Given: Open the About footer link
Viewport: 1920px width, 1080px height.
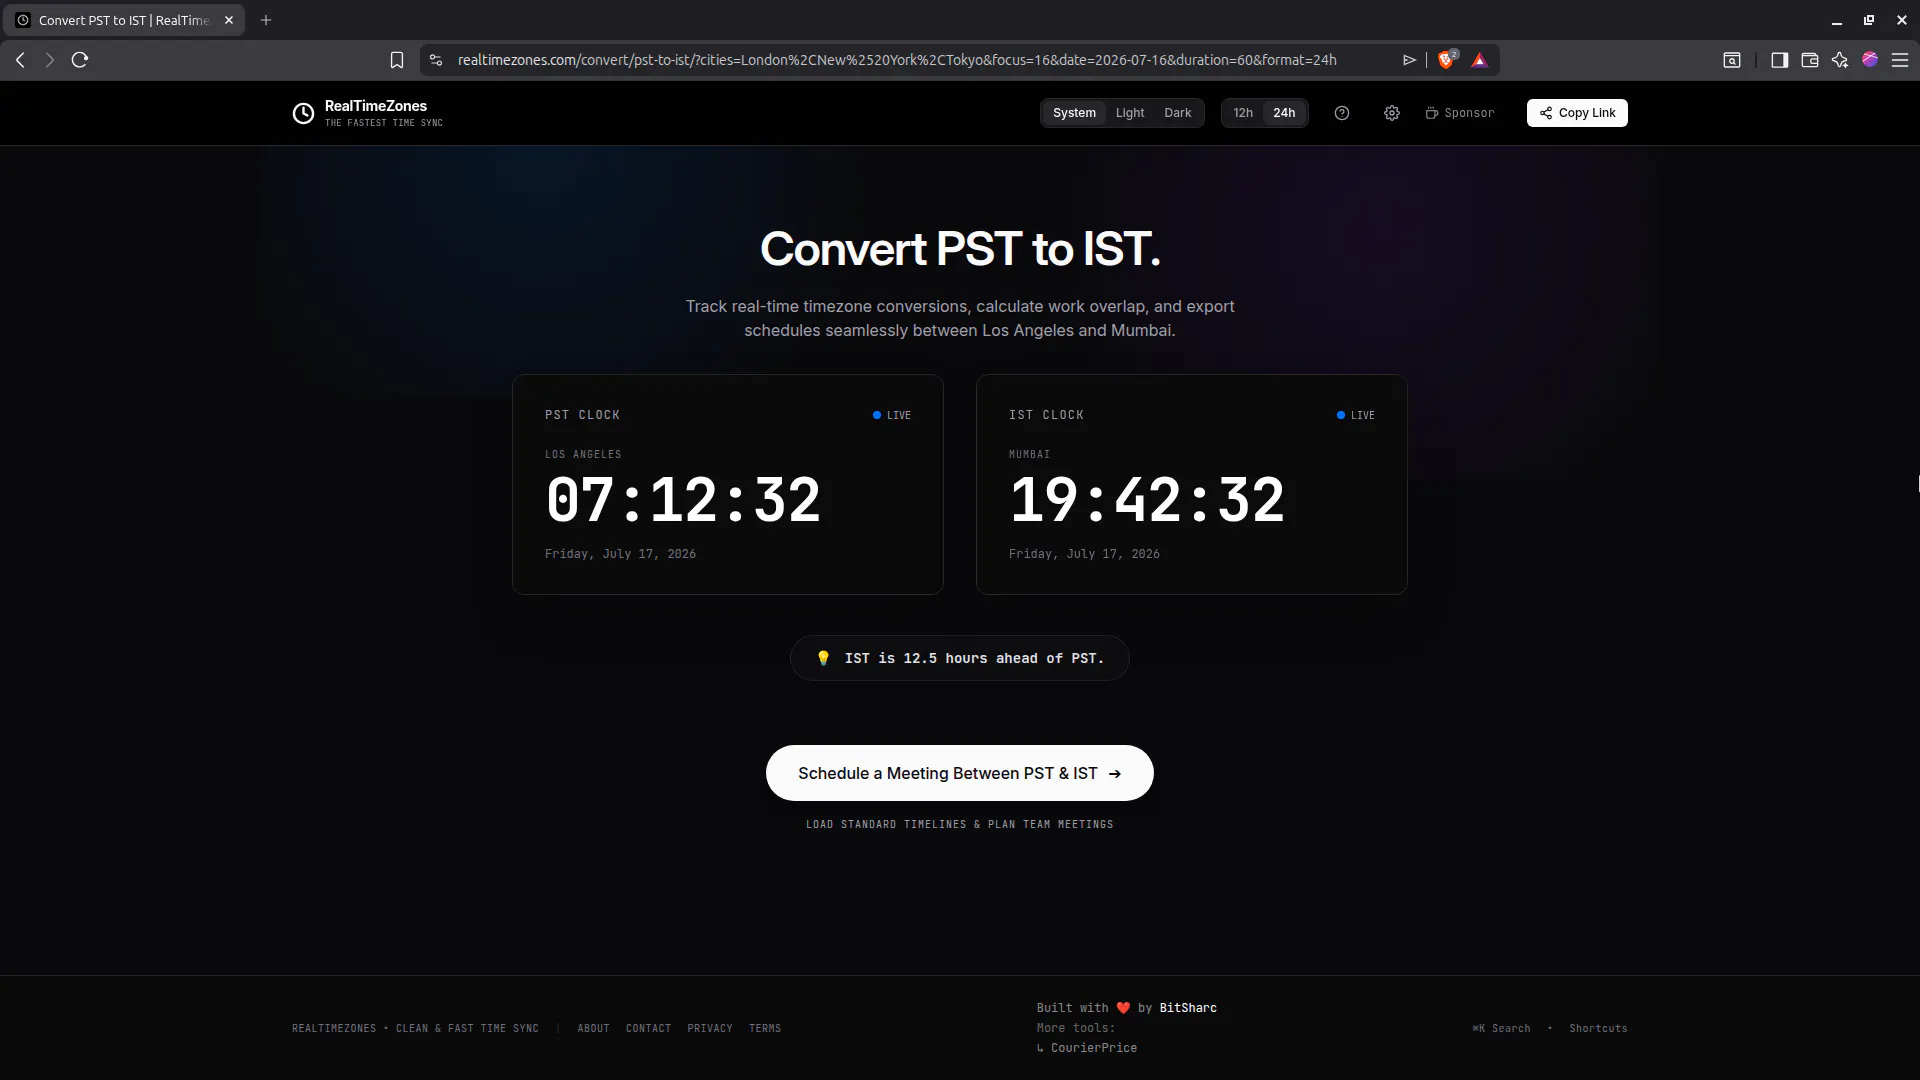Looking at the screenshot, I should tap(593, 1028).
